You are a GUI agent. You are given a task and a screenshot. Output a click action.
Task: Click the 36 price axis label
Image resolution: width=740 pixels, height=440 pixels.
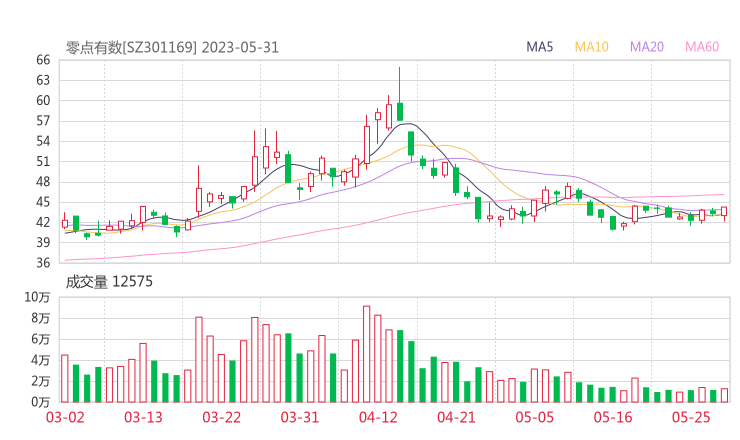(x=43, y=263)
